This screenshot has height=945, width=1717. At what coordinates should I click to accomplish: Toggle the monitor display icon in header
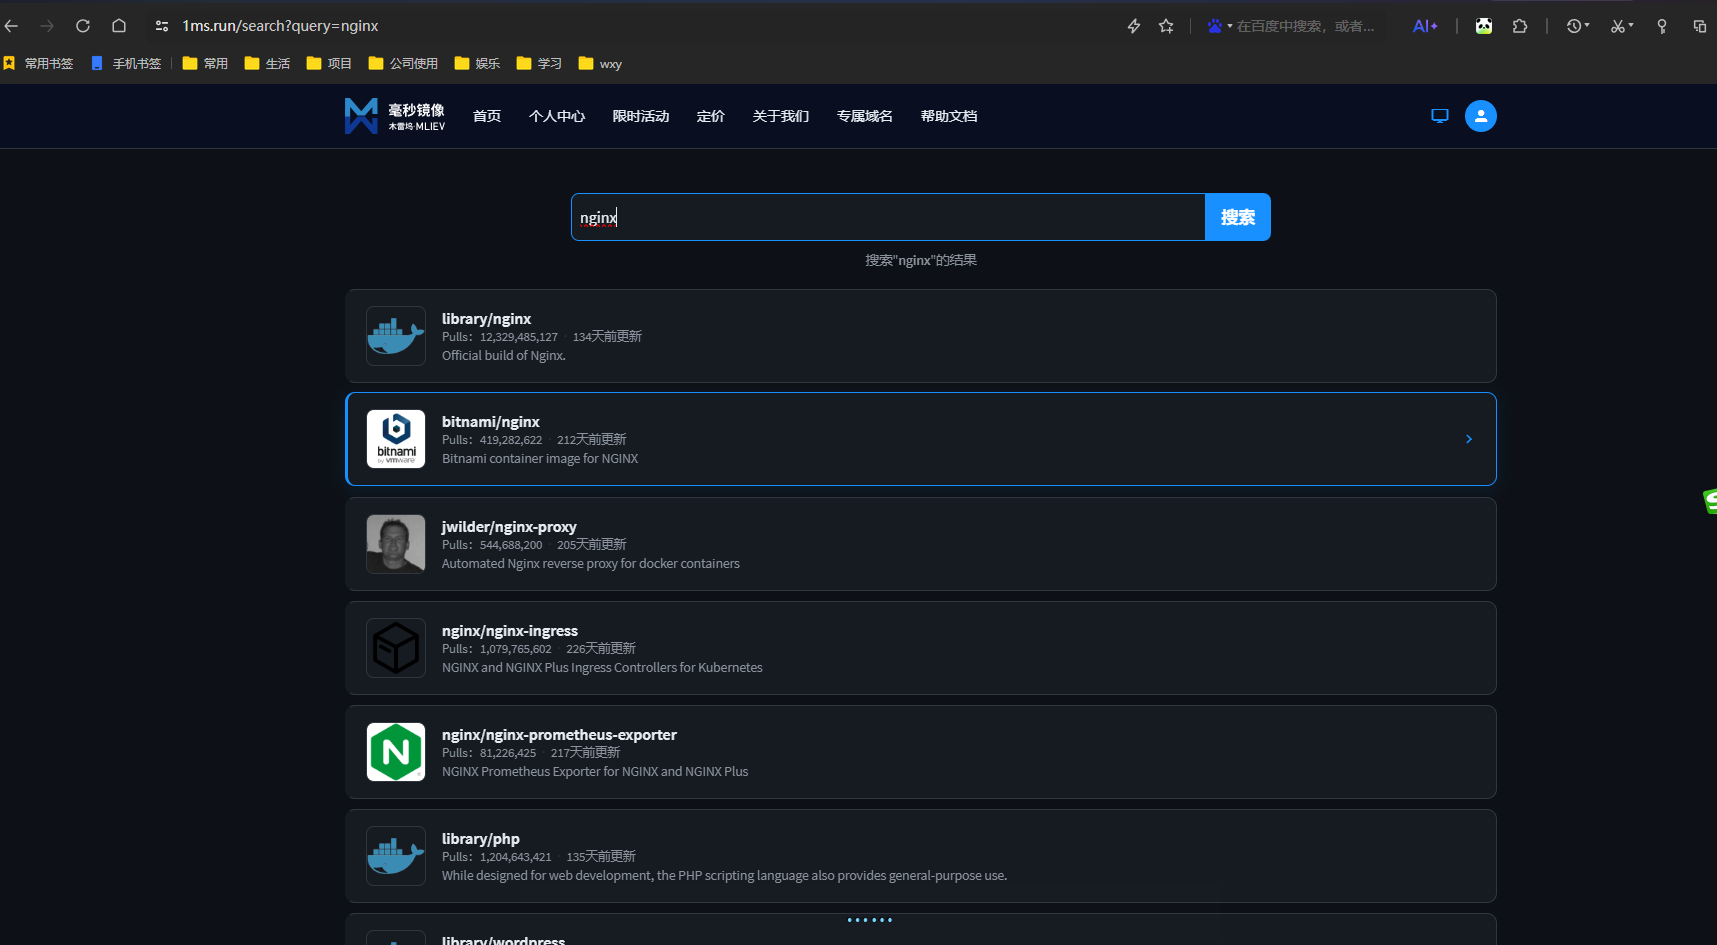[x=1440, y=116]
